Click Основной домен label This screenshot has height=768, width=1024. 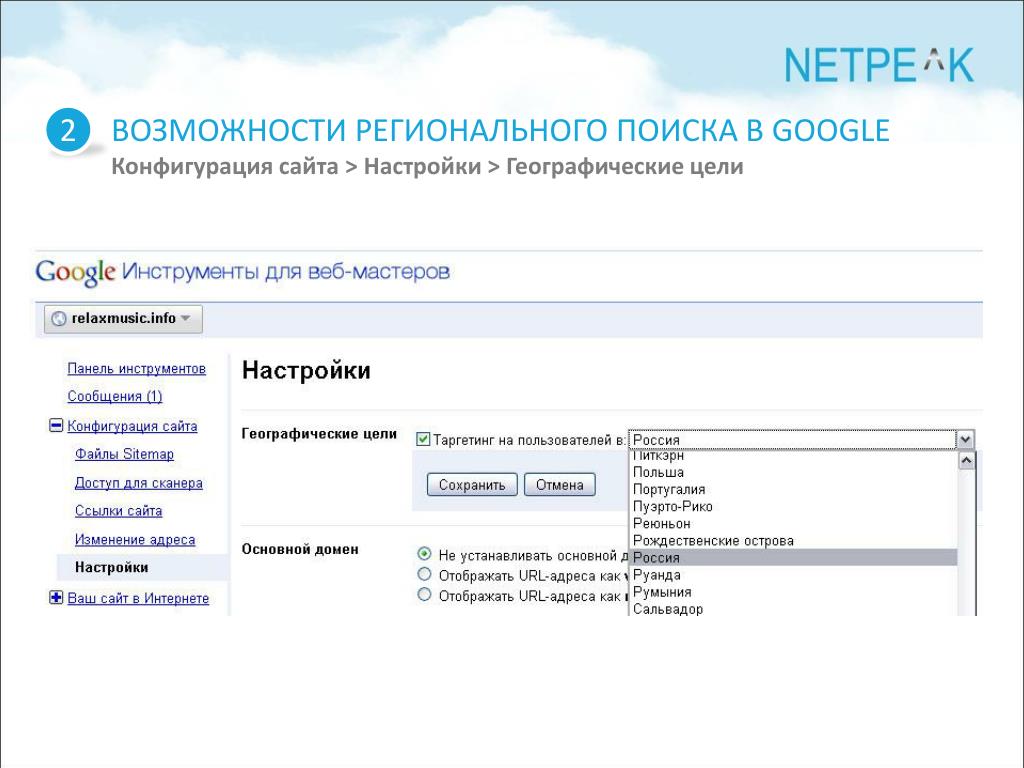[x=300, y=549]
